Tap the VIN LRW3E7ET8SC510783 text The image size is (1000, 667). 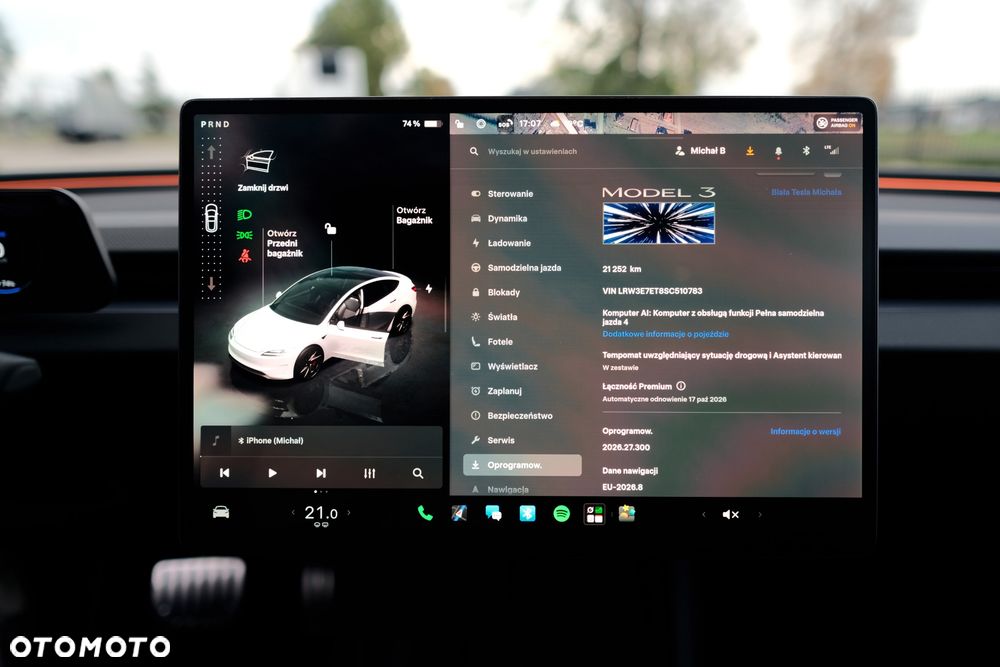click(x=652, y=291)
